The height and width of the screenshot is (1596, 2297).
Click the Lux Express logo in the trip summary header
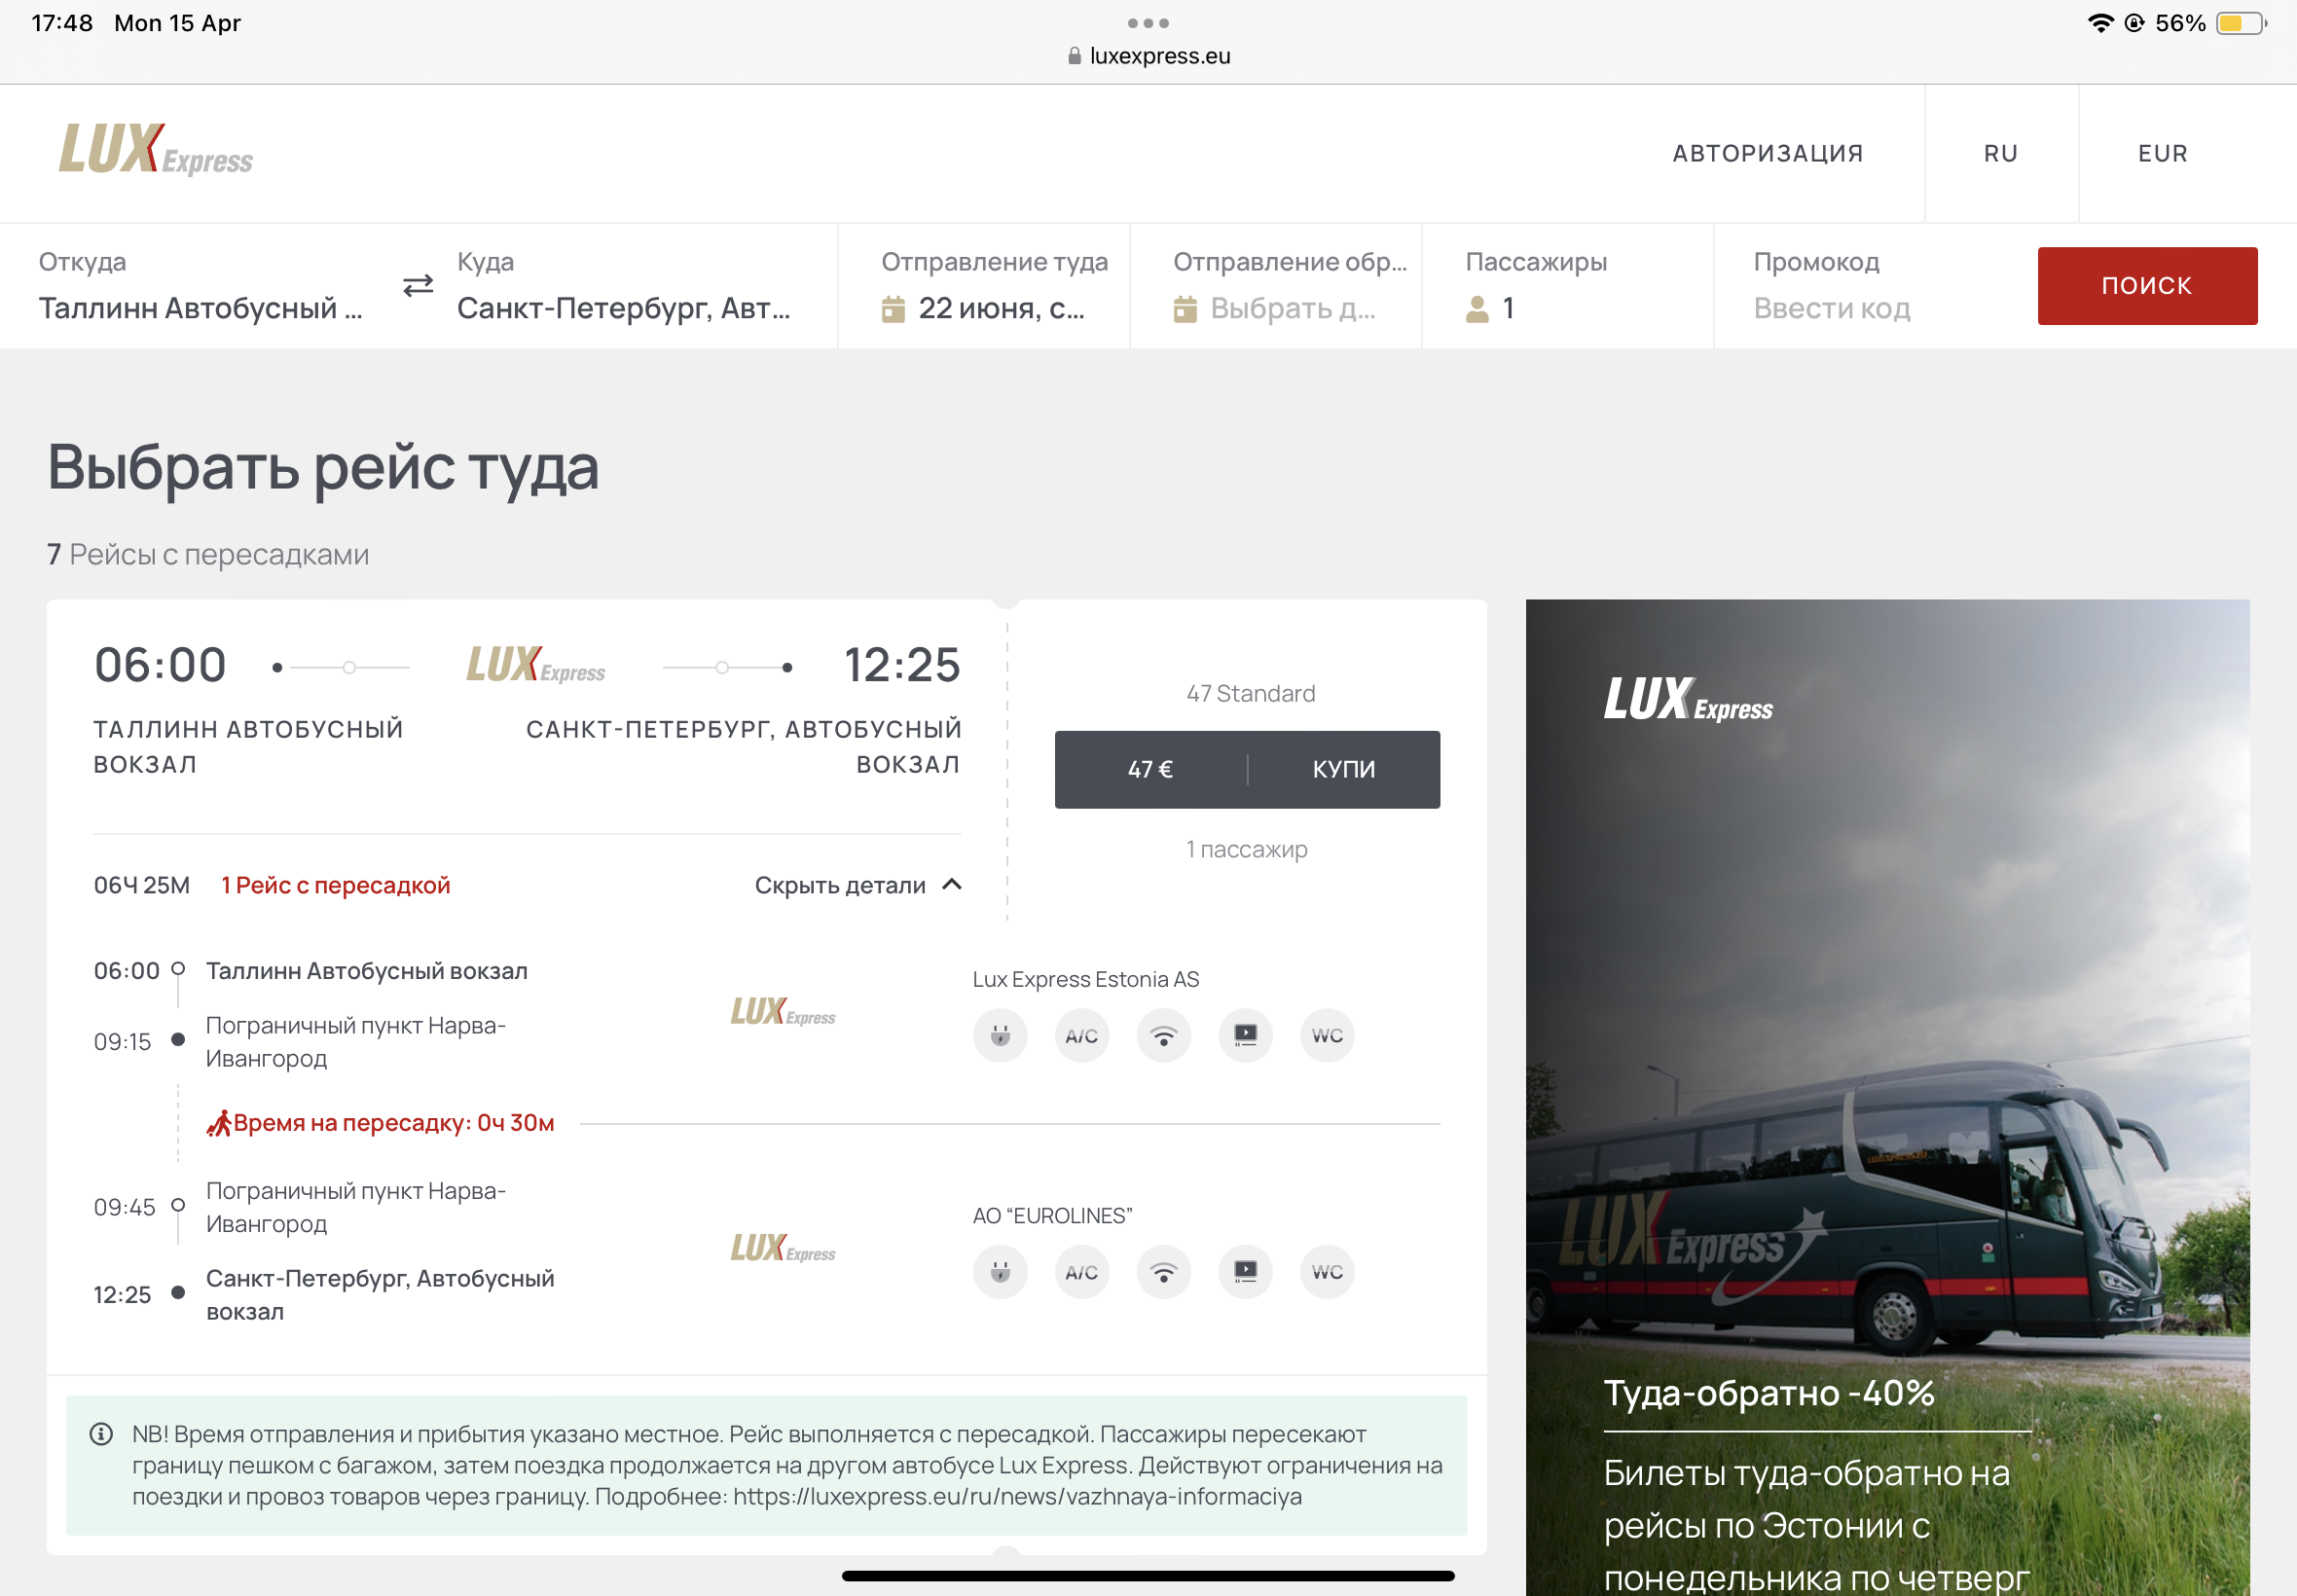536,665
